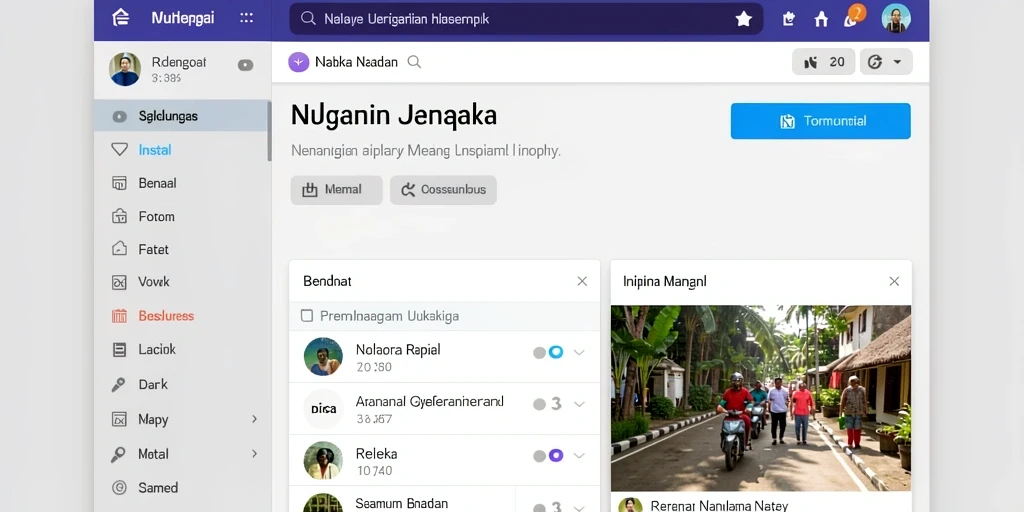Expand the Arananal Gyeferannerand row chevron
This screenshot has width=1024, height=512.
(579, 404)
